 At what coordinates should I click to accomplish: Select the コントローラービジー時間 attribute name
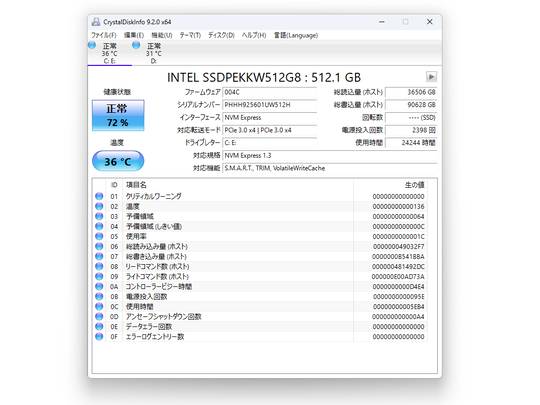[159, 286]
